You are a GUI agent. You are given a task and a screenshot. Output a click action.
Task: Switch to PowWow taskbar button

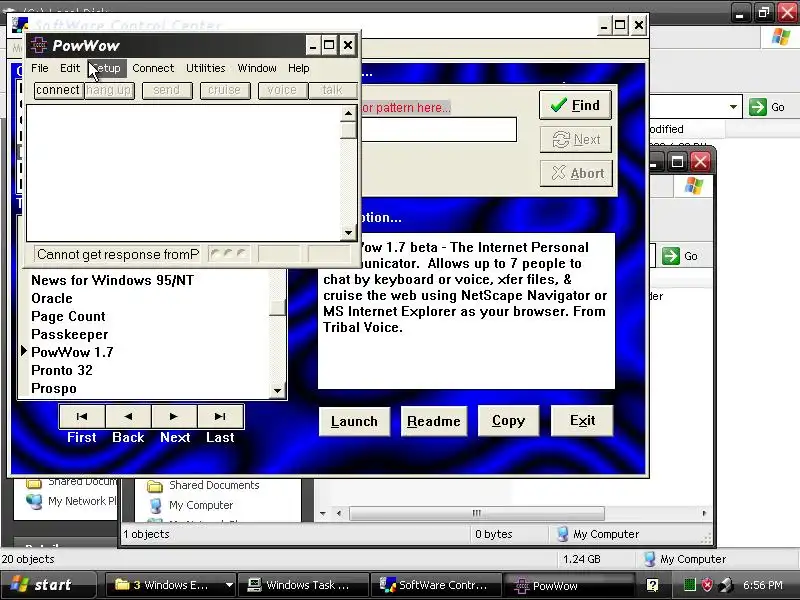[x=567, y=585]
